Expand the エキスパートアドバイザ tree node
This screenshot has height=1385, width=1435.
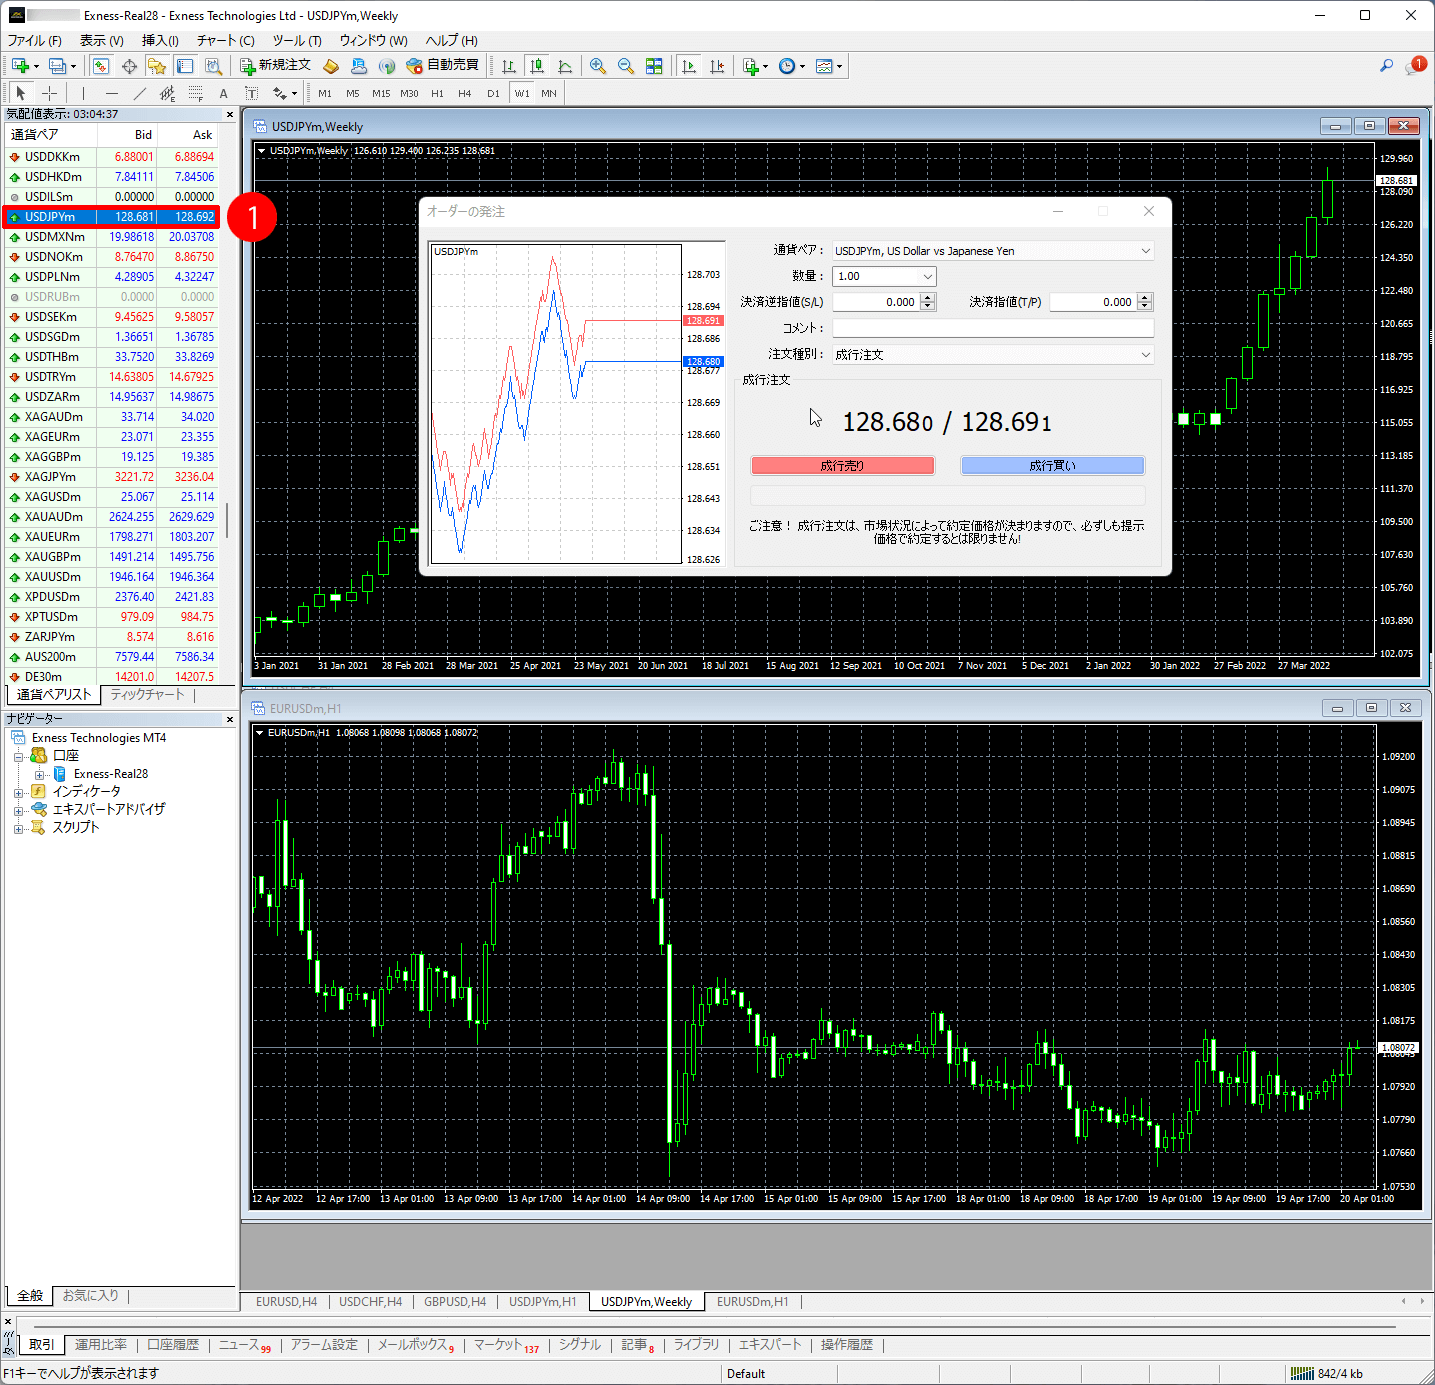click(x=18, y=811)
